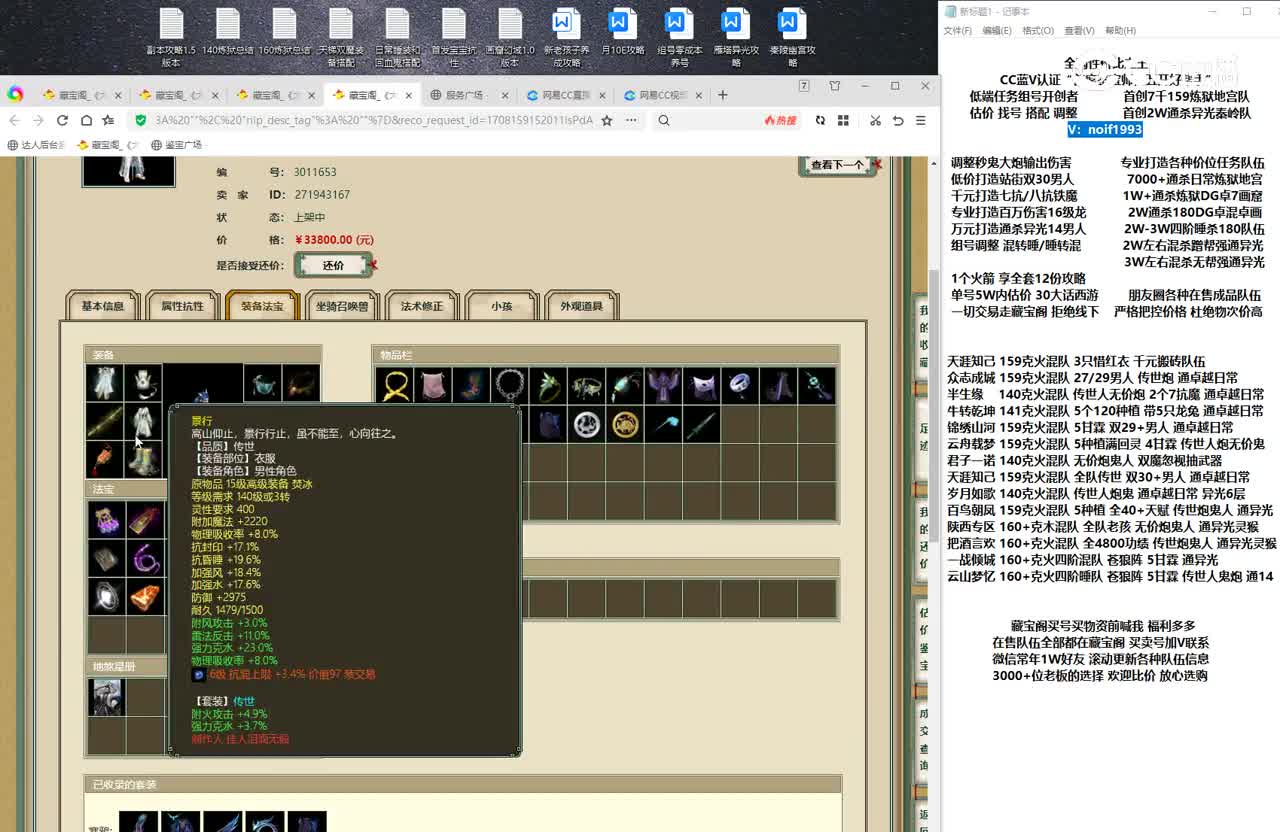Open 140炼狱总结 desktop text file

[x=228, y=31]
